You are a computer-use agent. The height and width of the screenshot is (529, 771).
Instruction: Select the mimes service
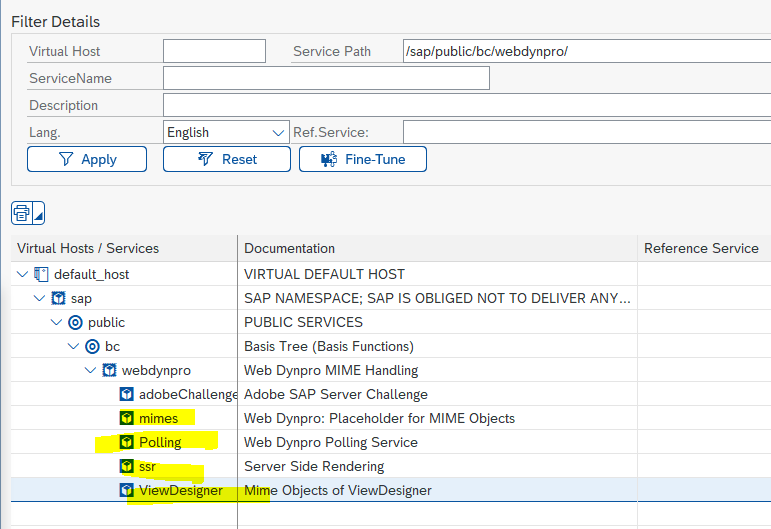[158, 418]
